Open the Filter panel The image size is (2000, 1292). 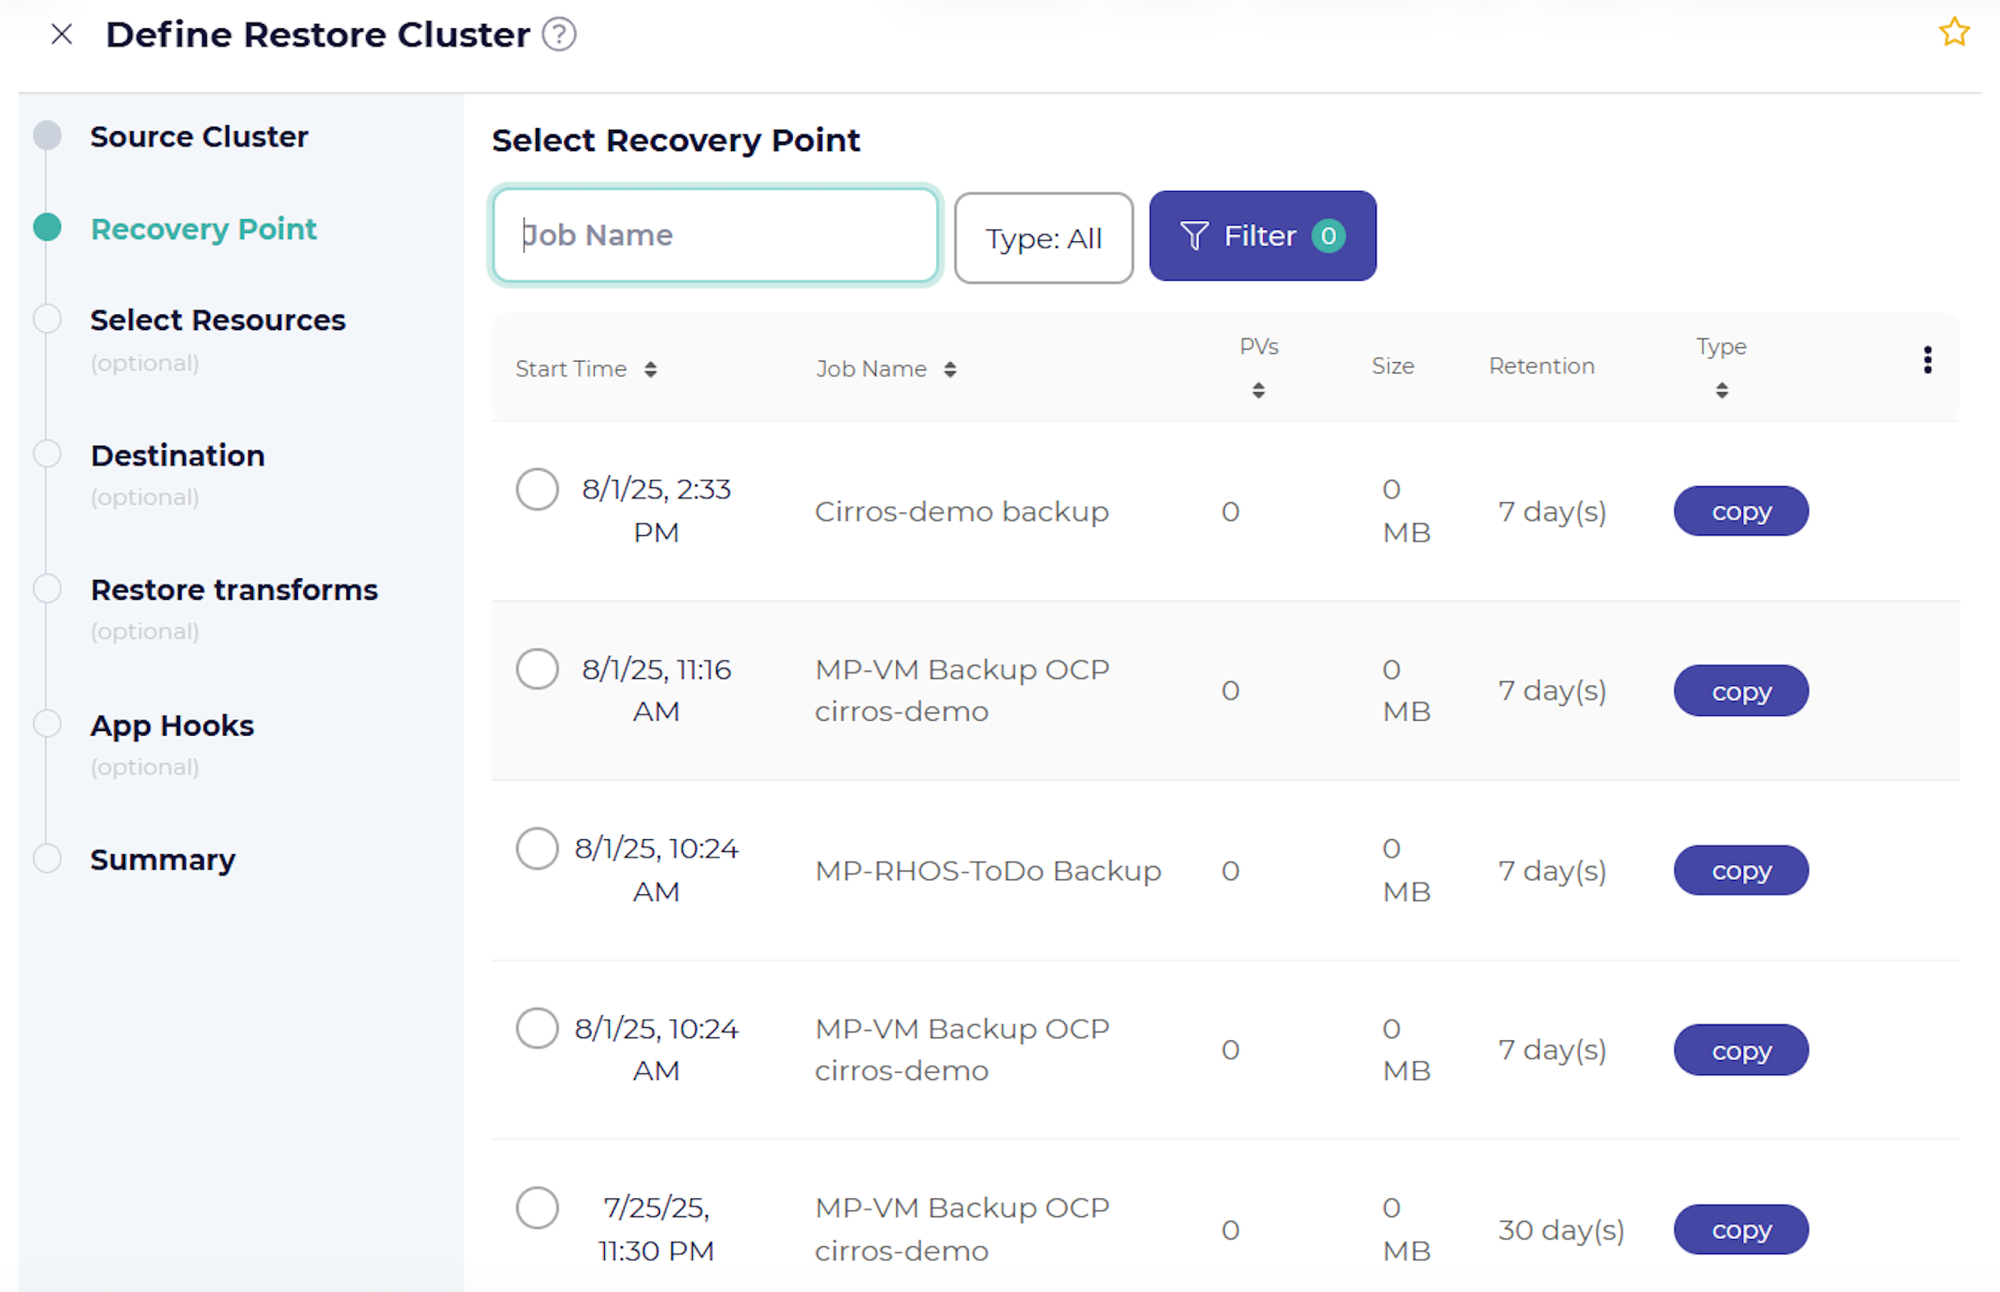pyautogui.click(x=1262, y=236)
